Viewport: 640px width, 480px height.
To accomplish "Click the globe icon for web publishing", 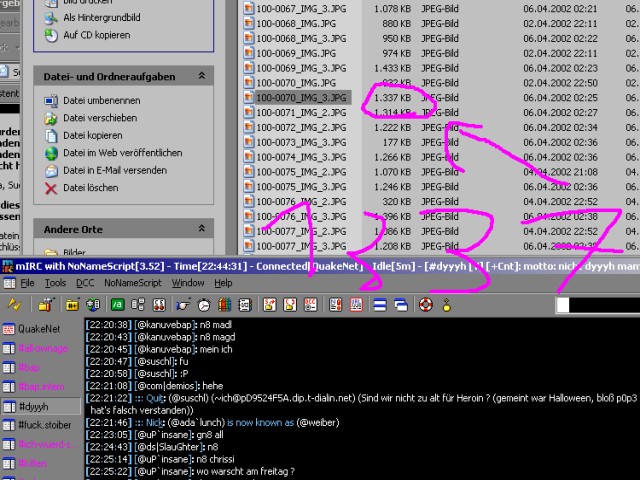I will pos(52,153).
